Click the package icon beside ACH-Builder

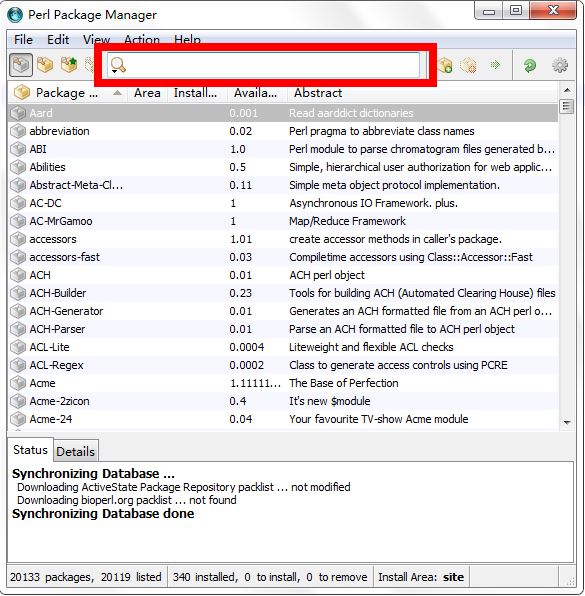click(18, 293)
